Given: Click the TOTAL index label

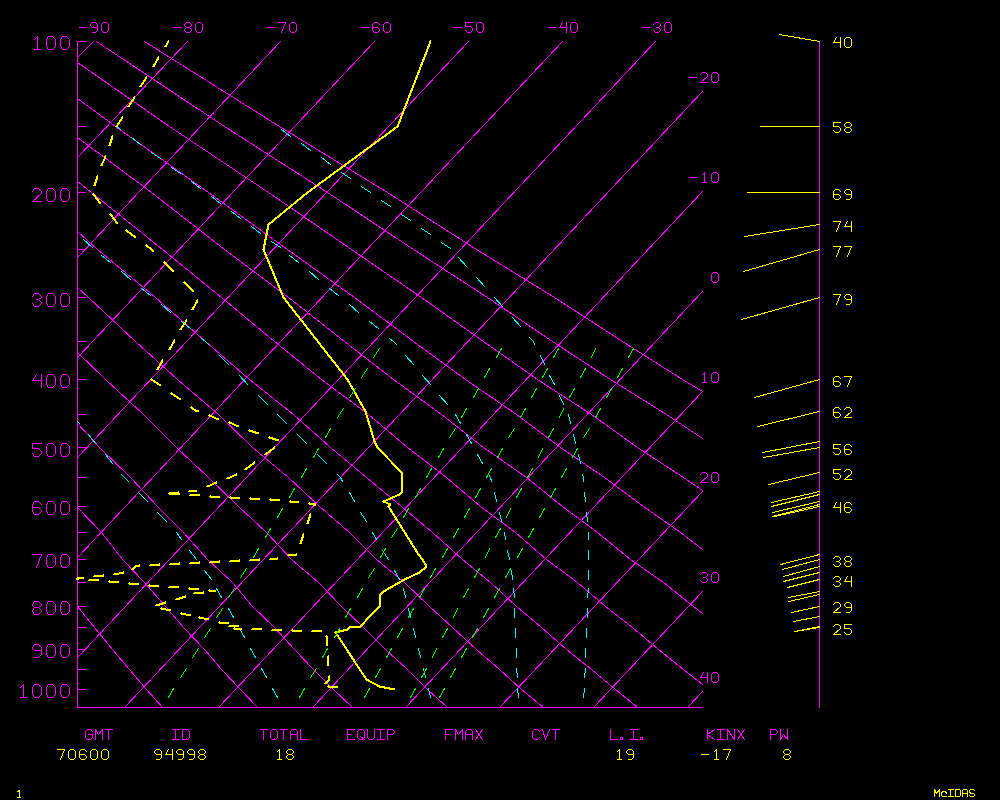Looking at the screenshot, I should (x=284, y=735).
